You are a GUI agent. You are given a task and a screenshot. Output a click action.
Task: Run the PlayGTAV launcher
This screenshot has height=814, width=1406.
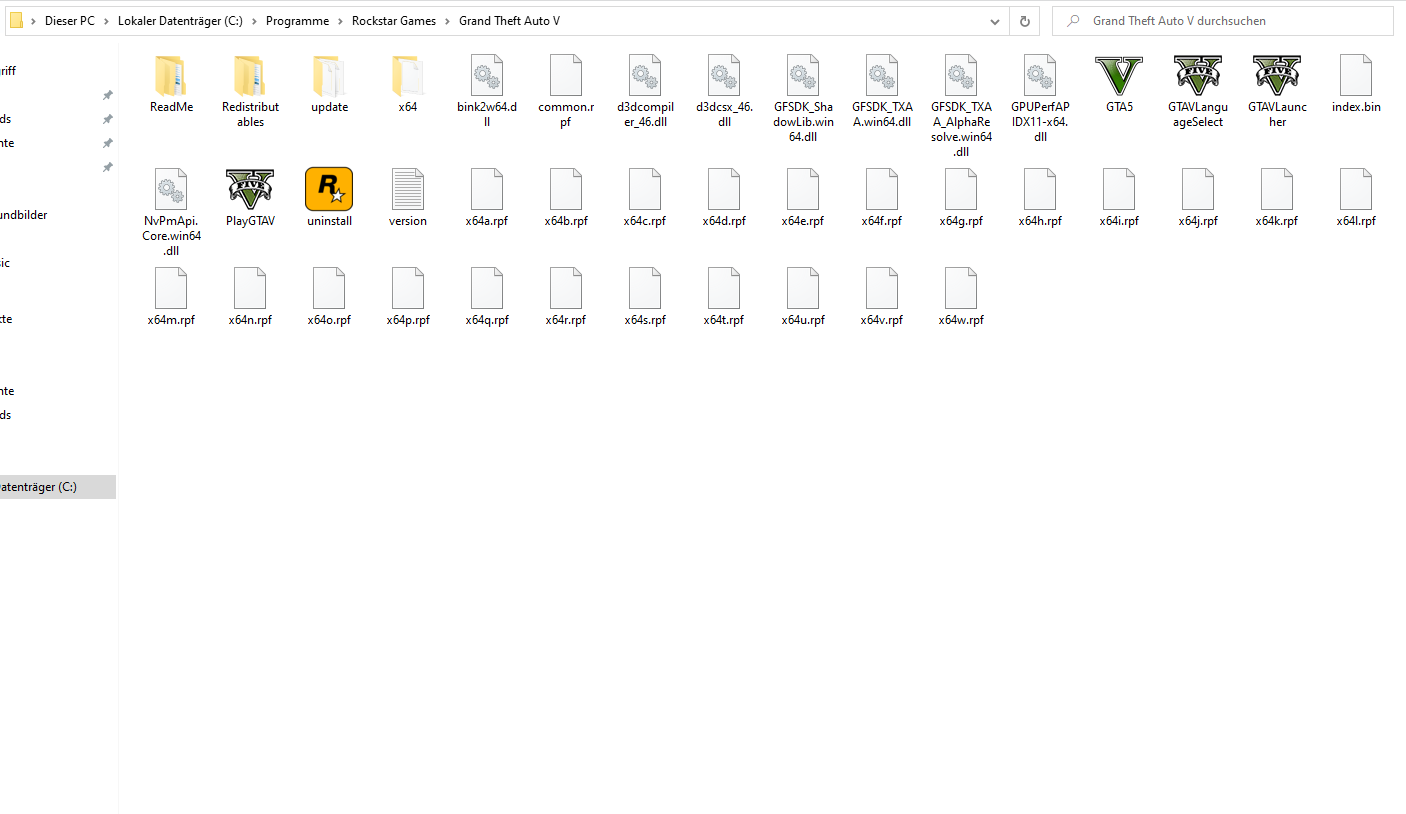click(250, 190)
